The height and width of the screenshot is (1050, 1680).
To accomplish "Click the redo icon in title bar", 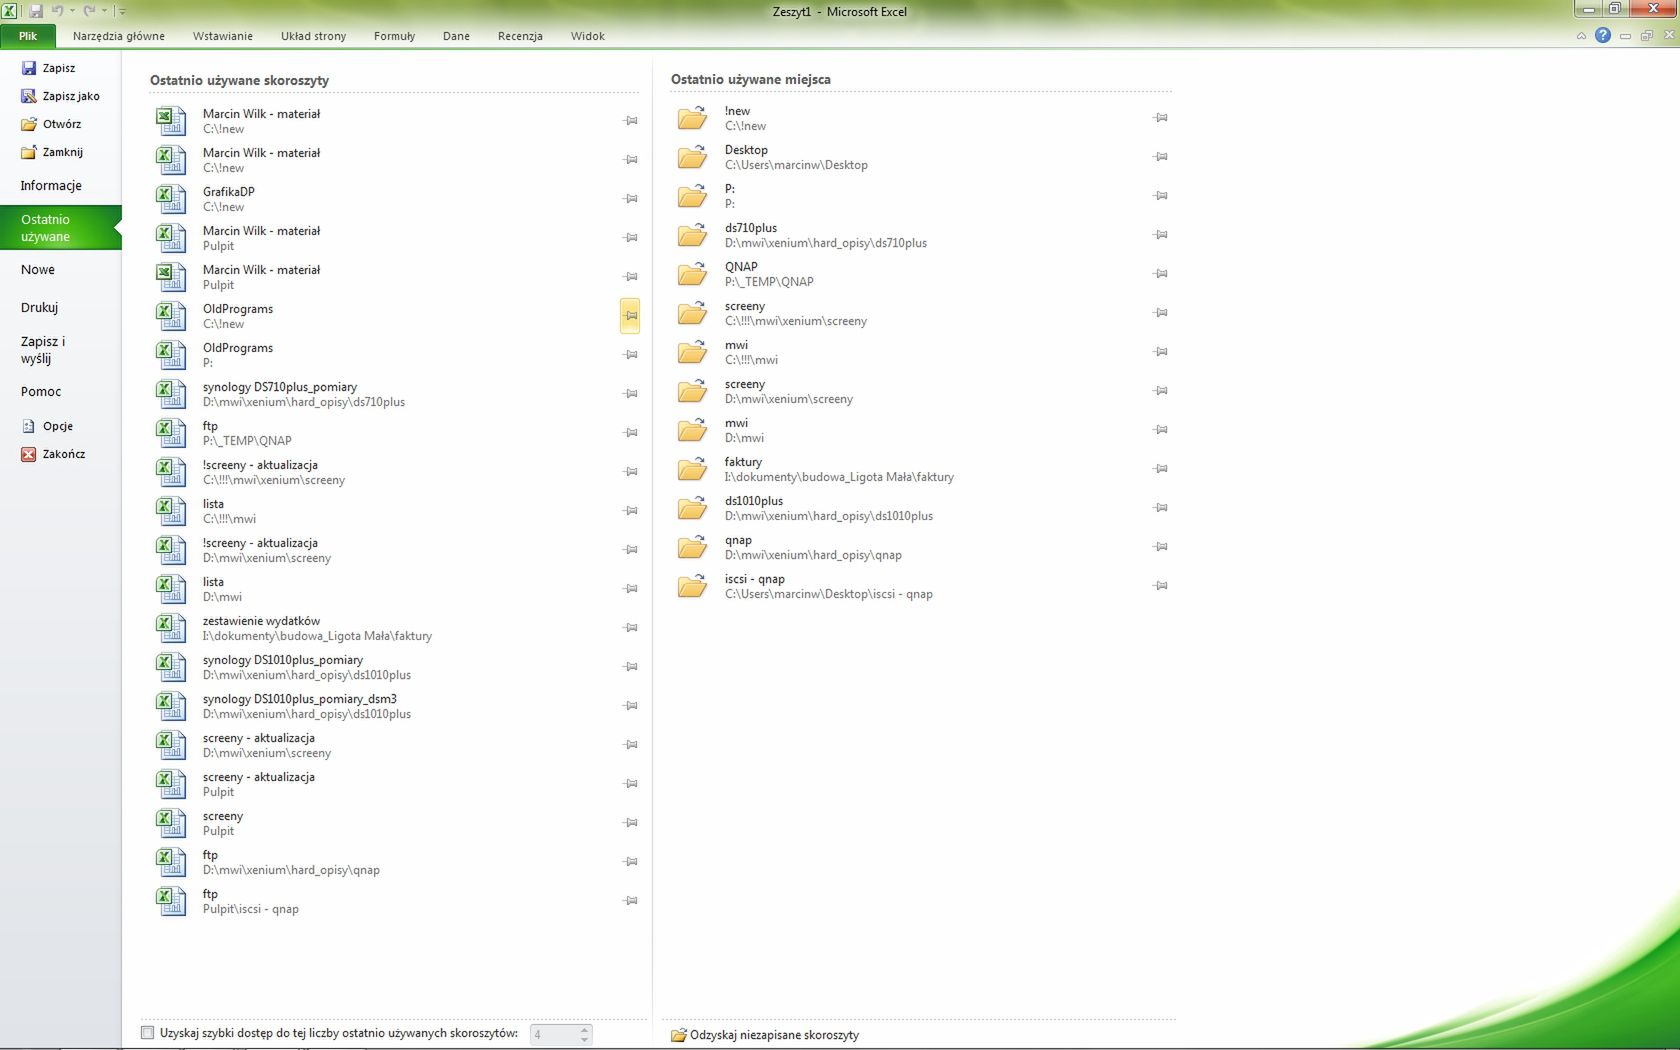I will coord(89,11).
